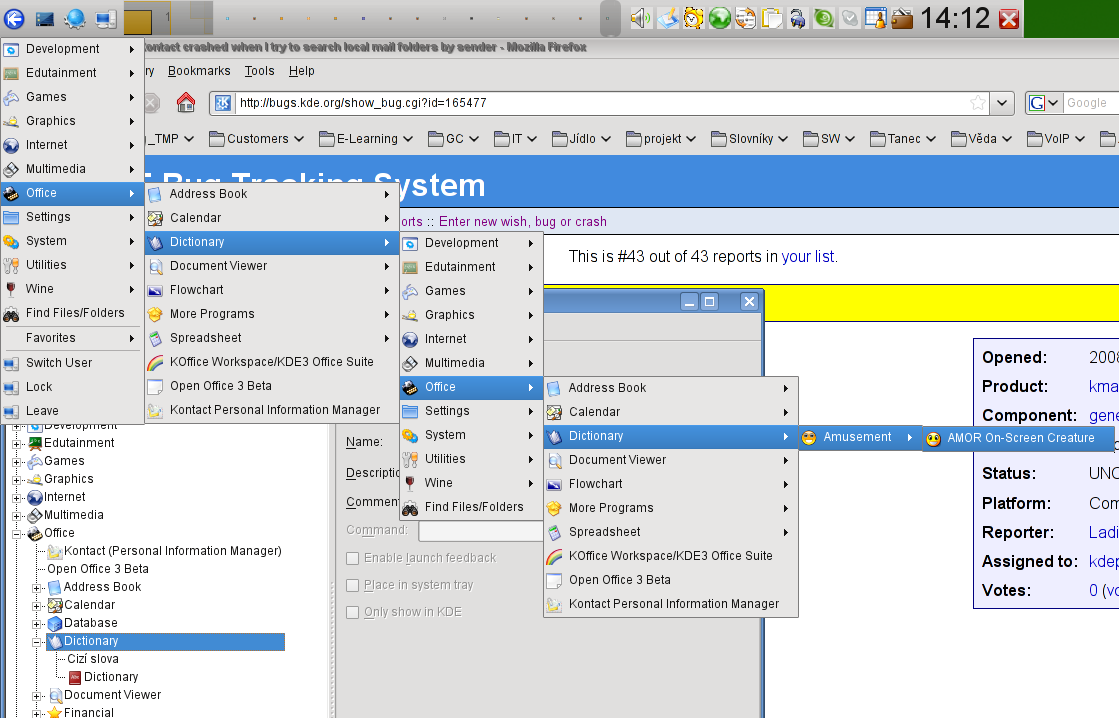
Task: Click the KDE site icon in the address bar
Action: tap(223, 103)
